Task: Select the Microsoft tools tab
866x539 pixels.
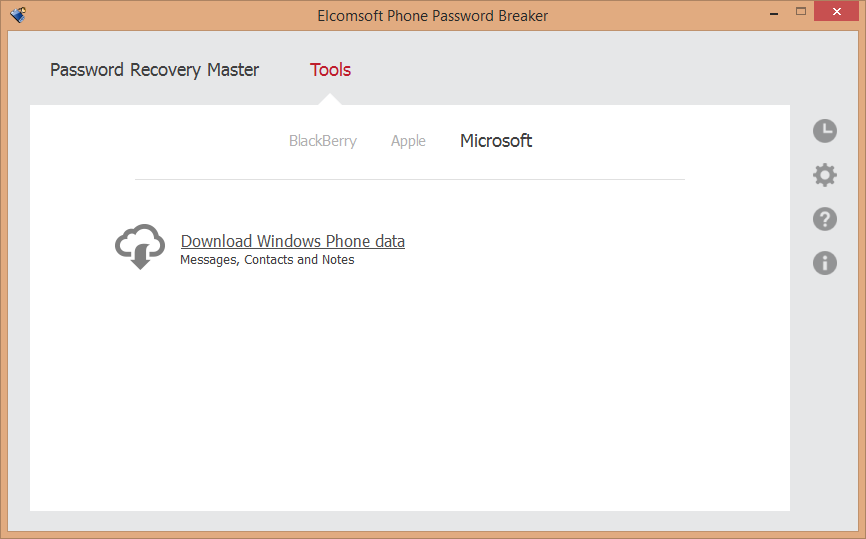Action: pyautogui.click(x=496, y=141)
